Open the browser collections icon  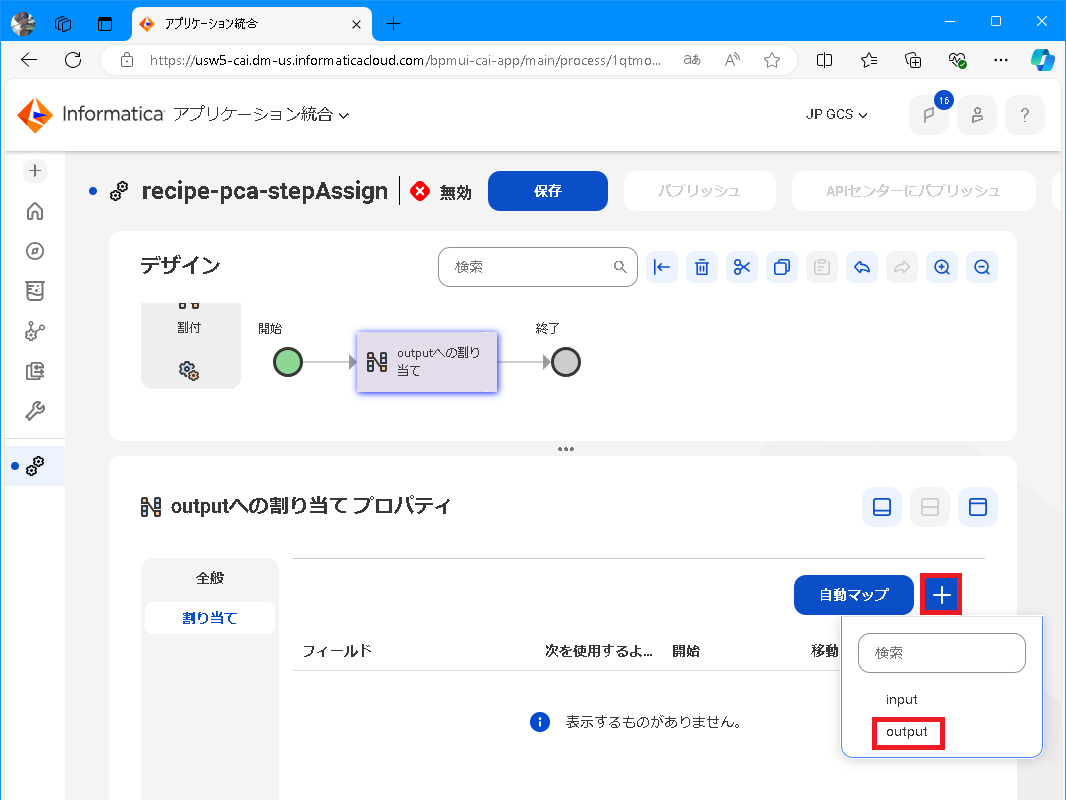tap(913, 60)
